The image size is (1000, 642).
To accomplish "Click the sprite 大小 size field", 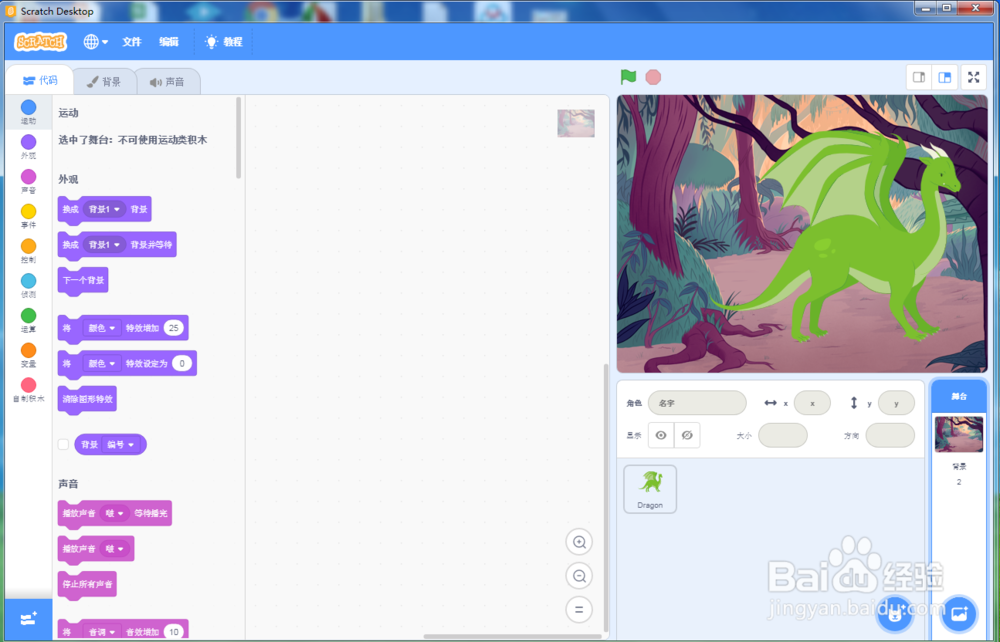I will click(783, 435).
